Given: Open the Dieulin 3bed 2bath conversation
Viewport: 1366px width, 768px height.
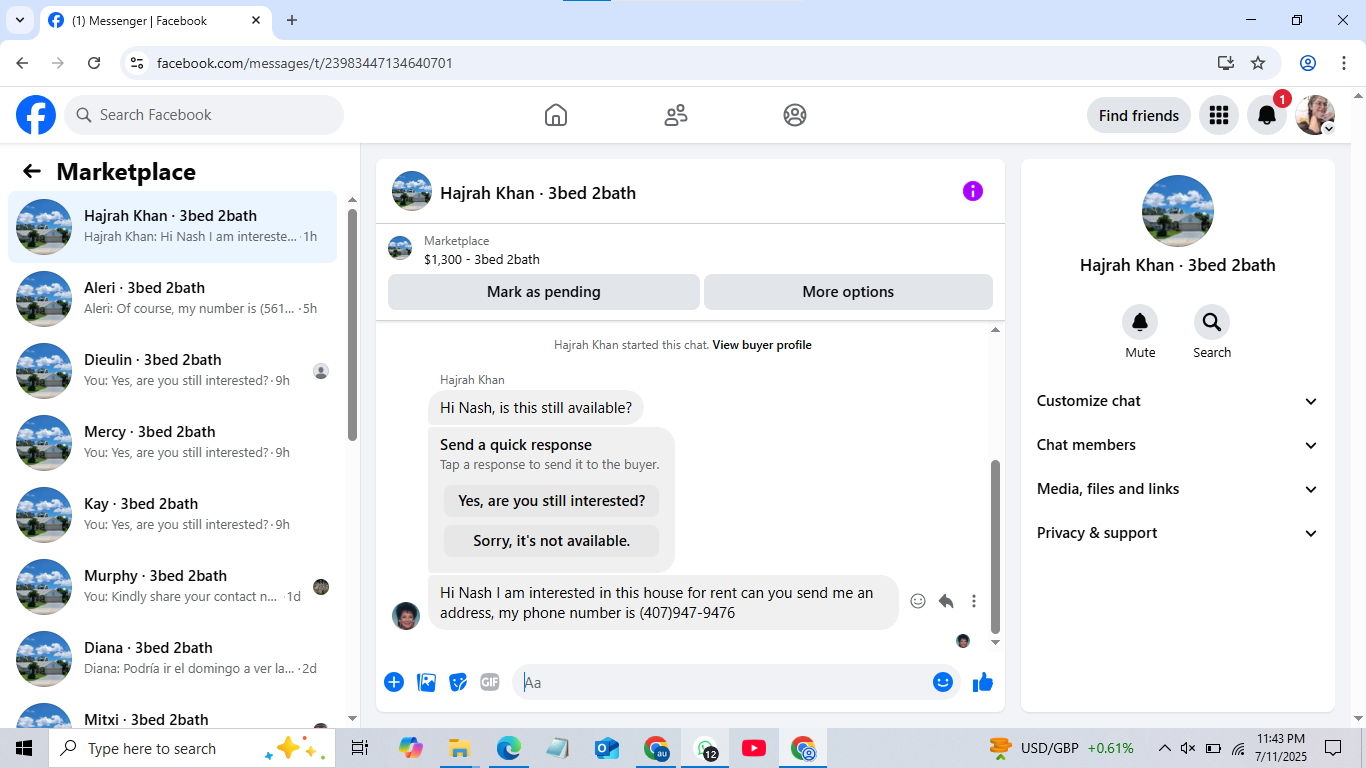Looking at the screenshot, I should (x=173, y=371).
